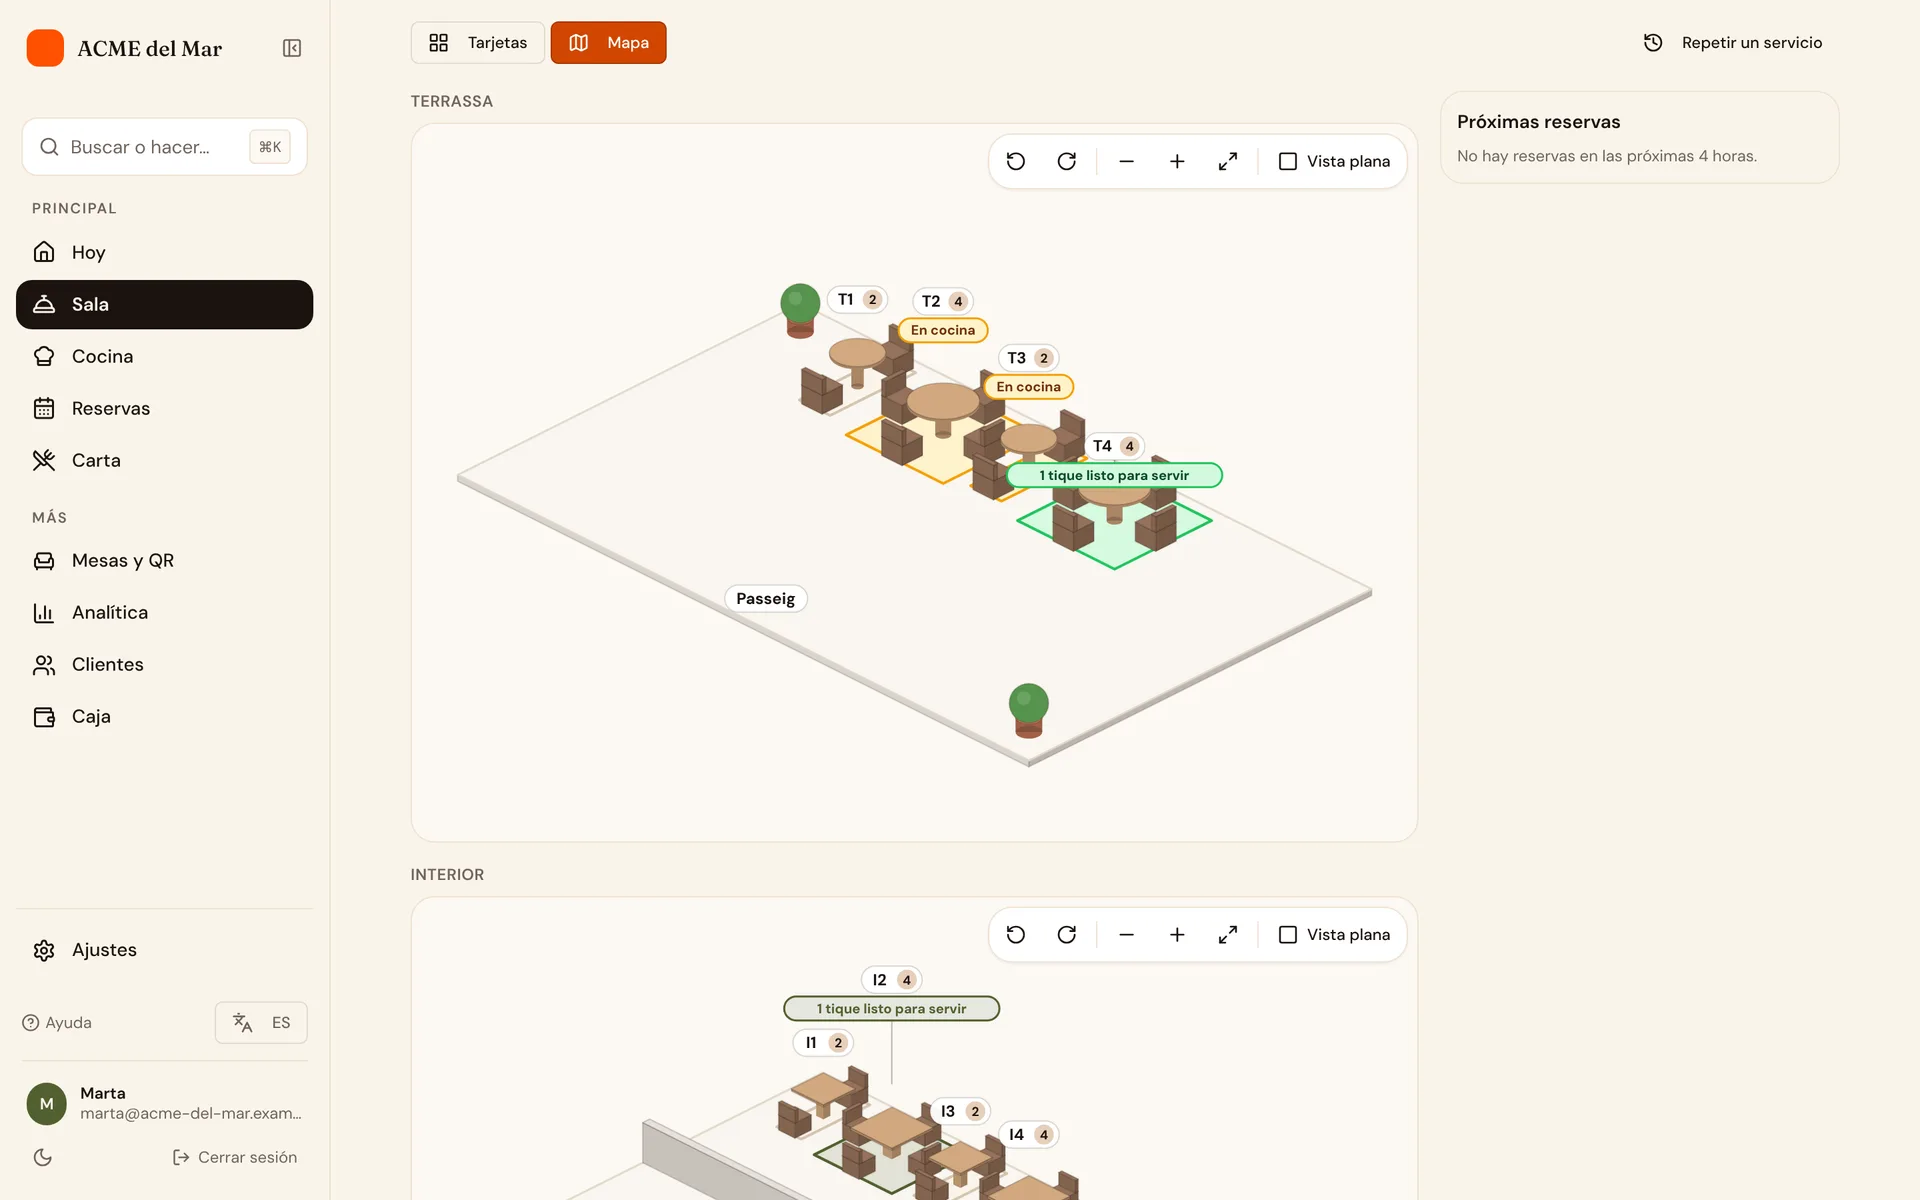The height and width of the screenshot is (1200, 1920).
Task: Open the ES language selector
Action: pyautogui.click(x=261, y=1022)
